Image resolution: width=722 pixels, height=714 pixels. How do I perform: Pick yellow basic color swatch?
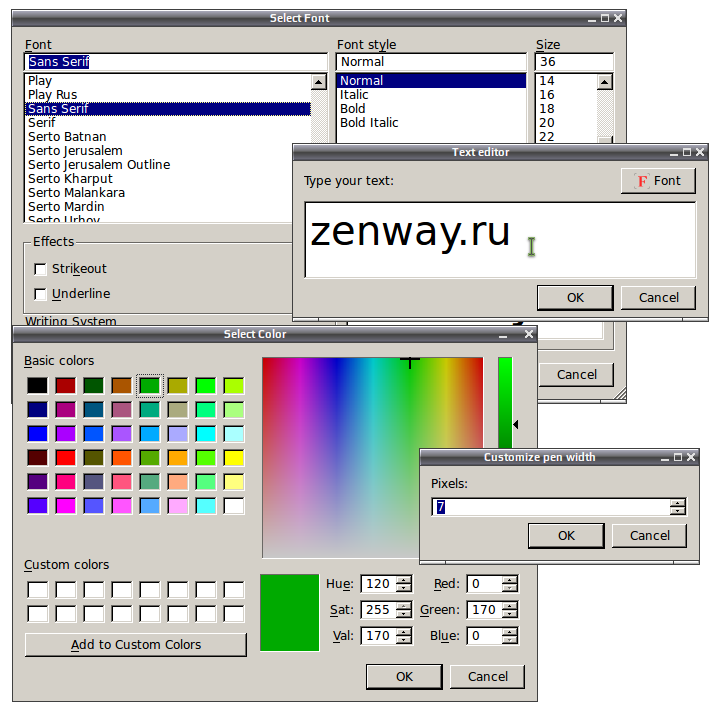coord(234,458)
